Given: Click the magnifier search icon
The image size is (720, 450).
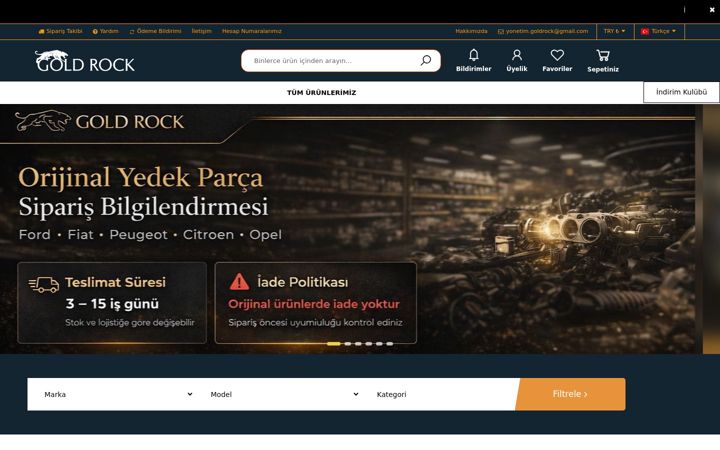Looking at the screenshot, I should coord(426,60).
